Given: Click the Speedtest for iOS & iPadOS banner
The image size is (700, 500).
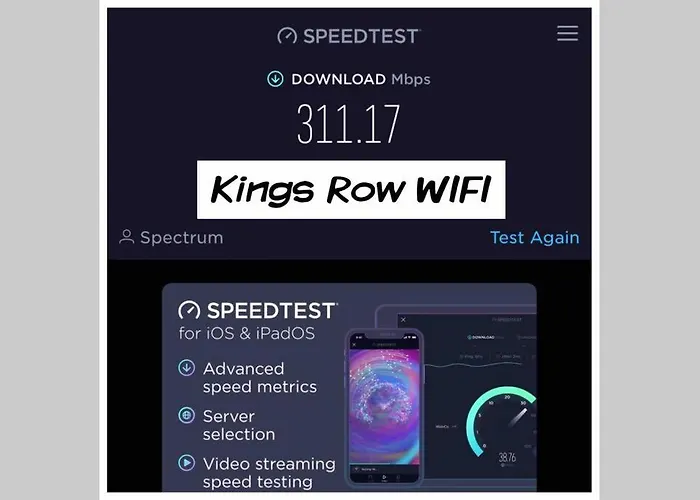Looking at the screenshot, I should pyautogui.click(x=349, y=387).
